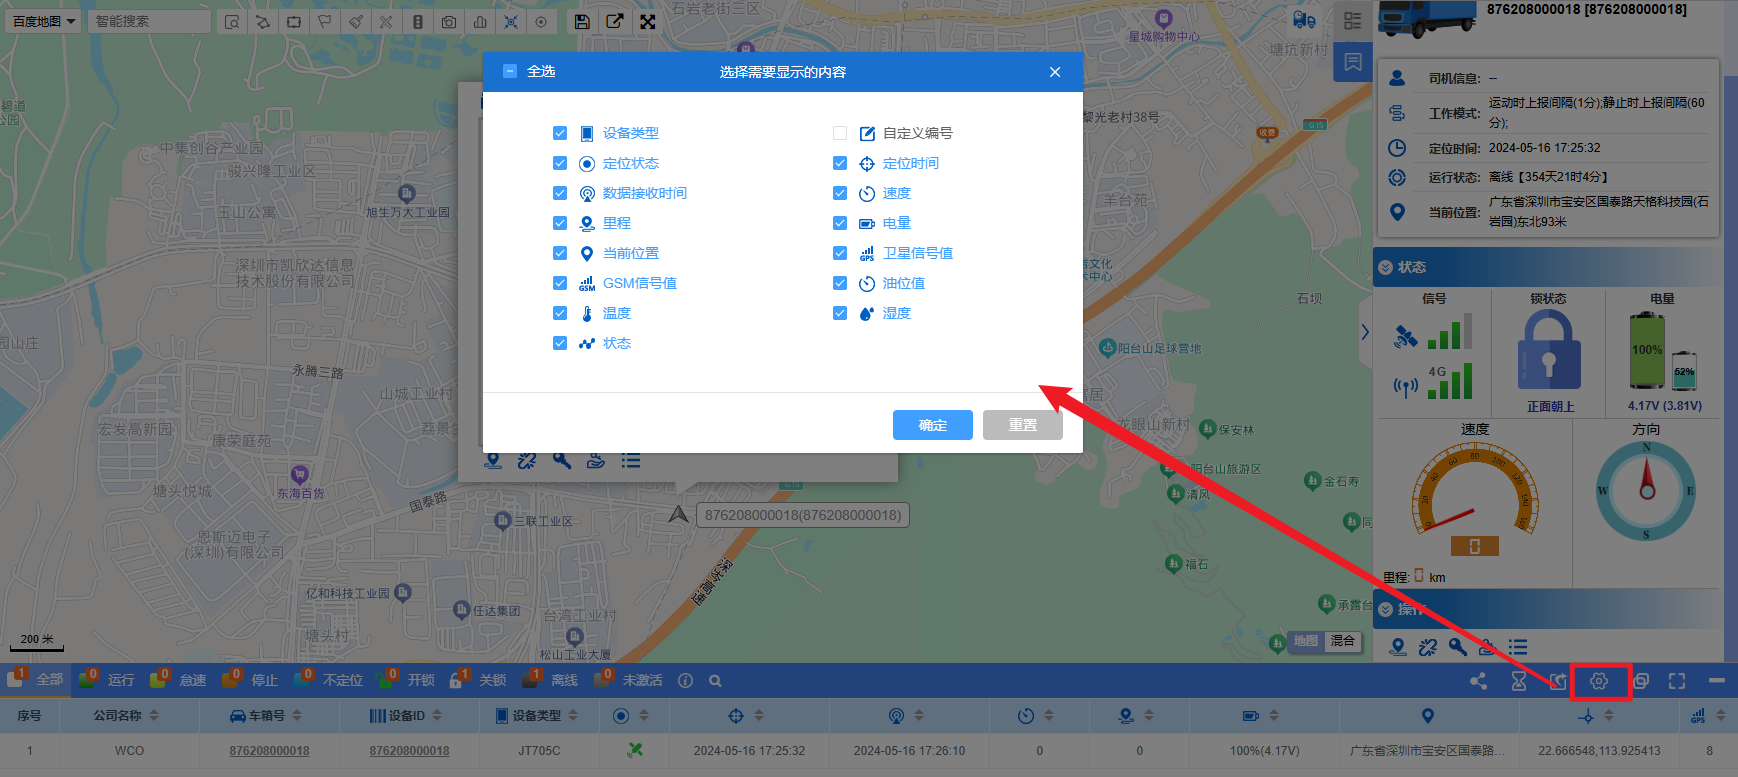1738x777 pixels.
Task: Click the fullscreen expand icon on map toolbar
Action: click(x=648, y=21)
